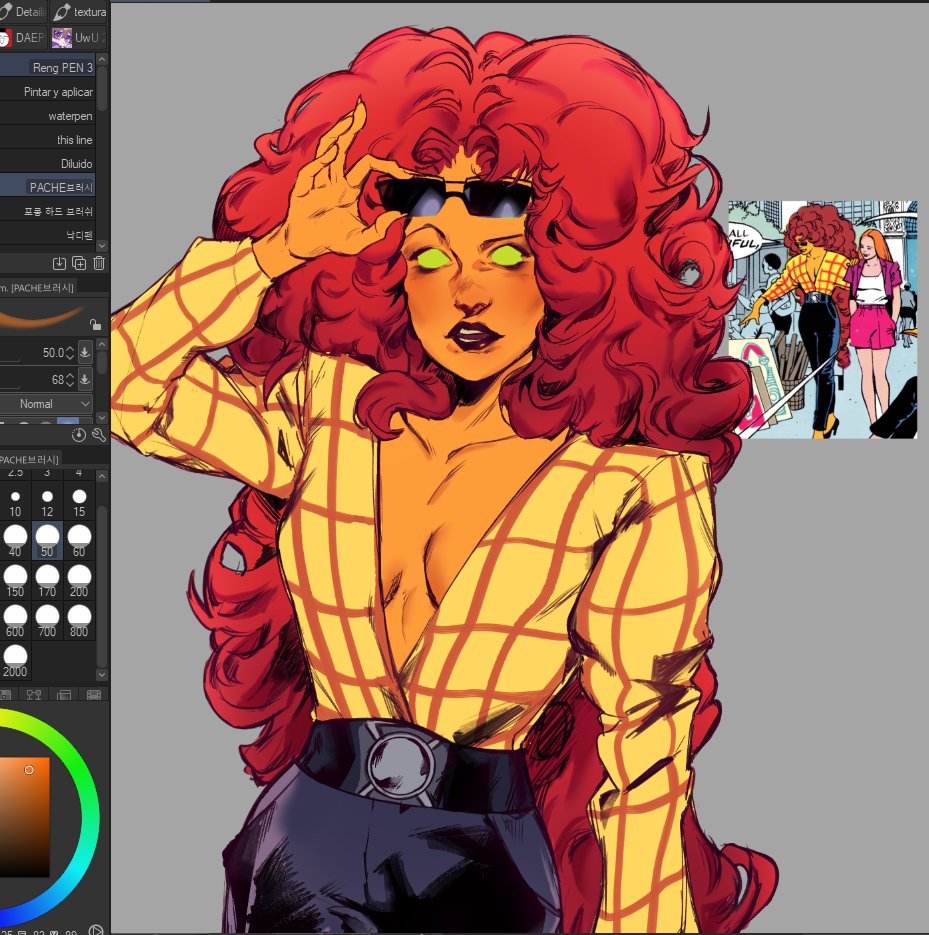The height and width of the screenshot is (935, 929).
Task: Click the brush stroke preview
Action: (x=42, y=316)
